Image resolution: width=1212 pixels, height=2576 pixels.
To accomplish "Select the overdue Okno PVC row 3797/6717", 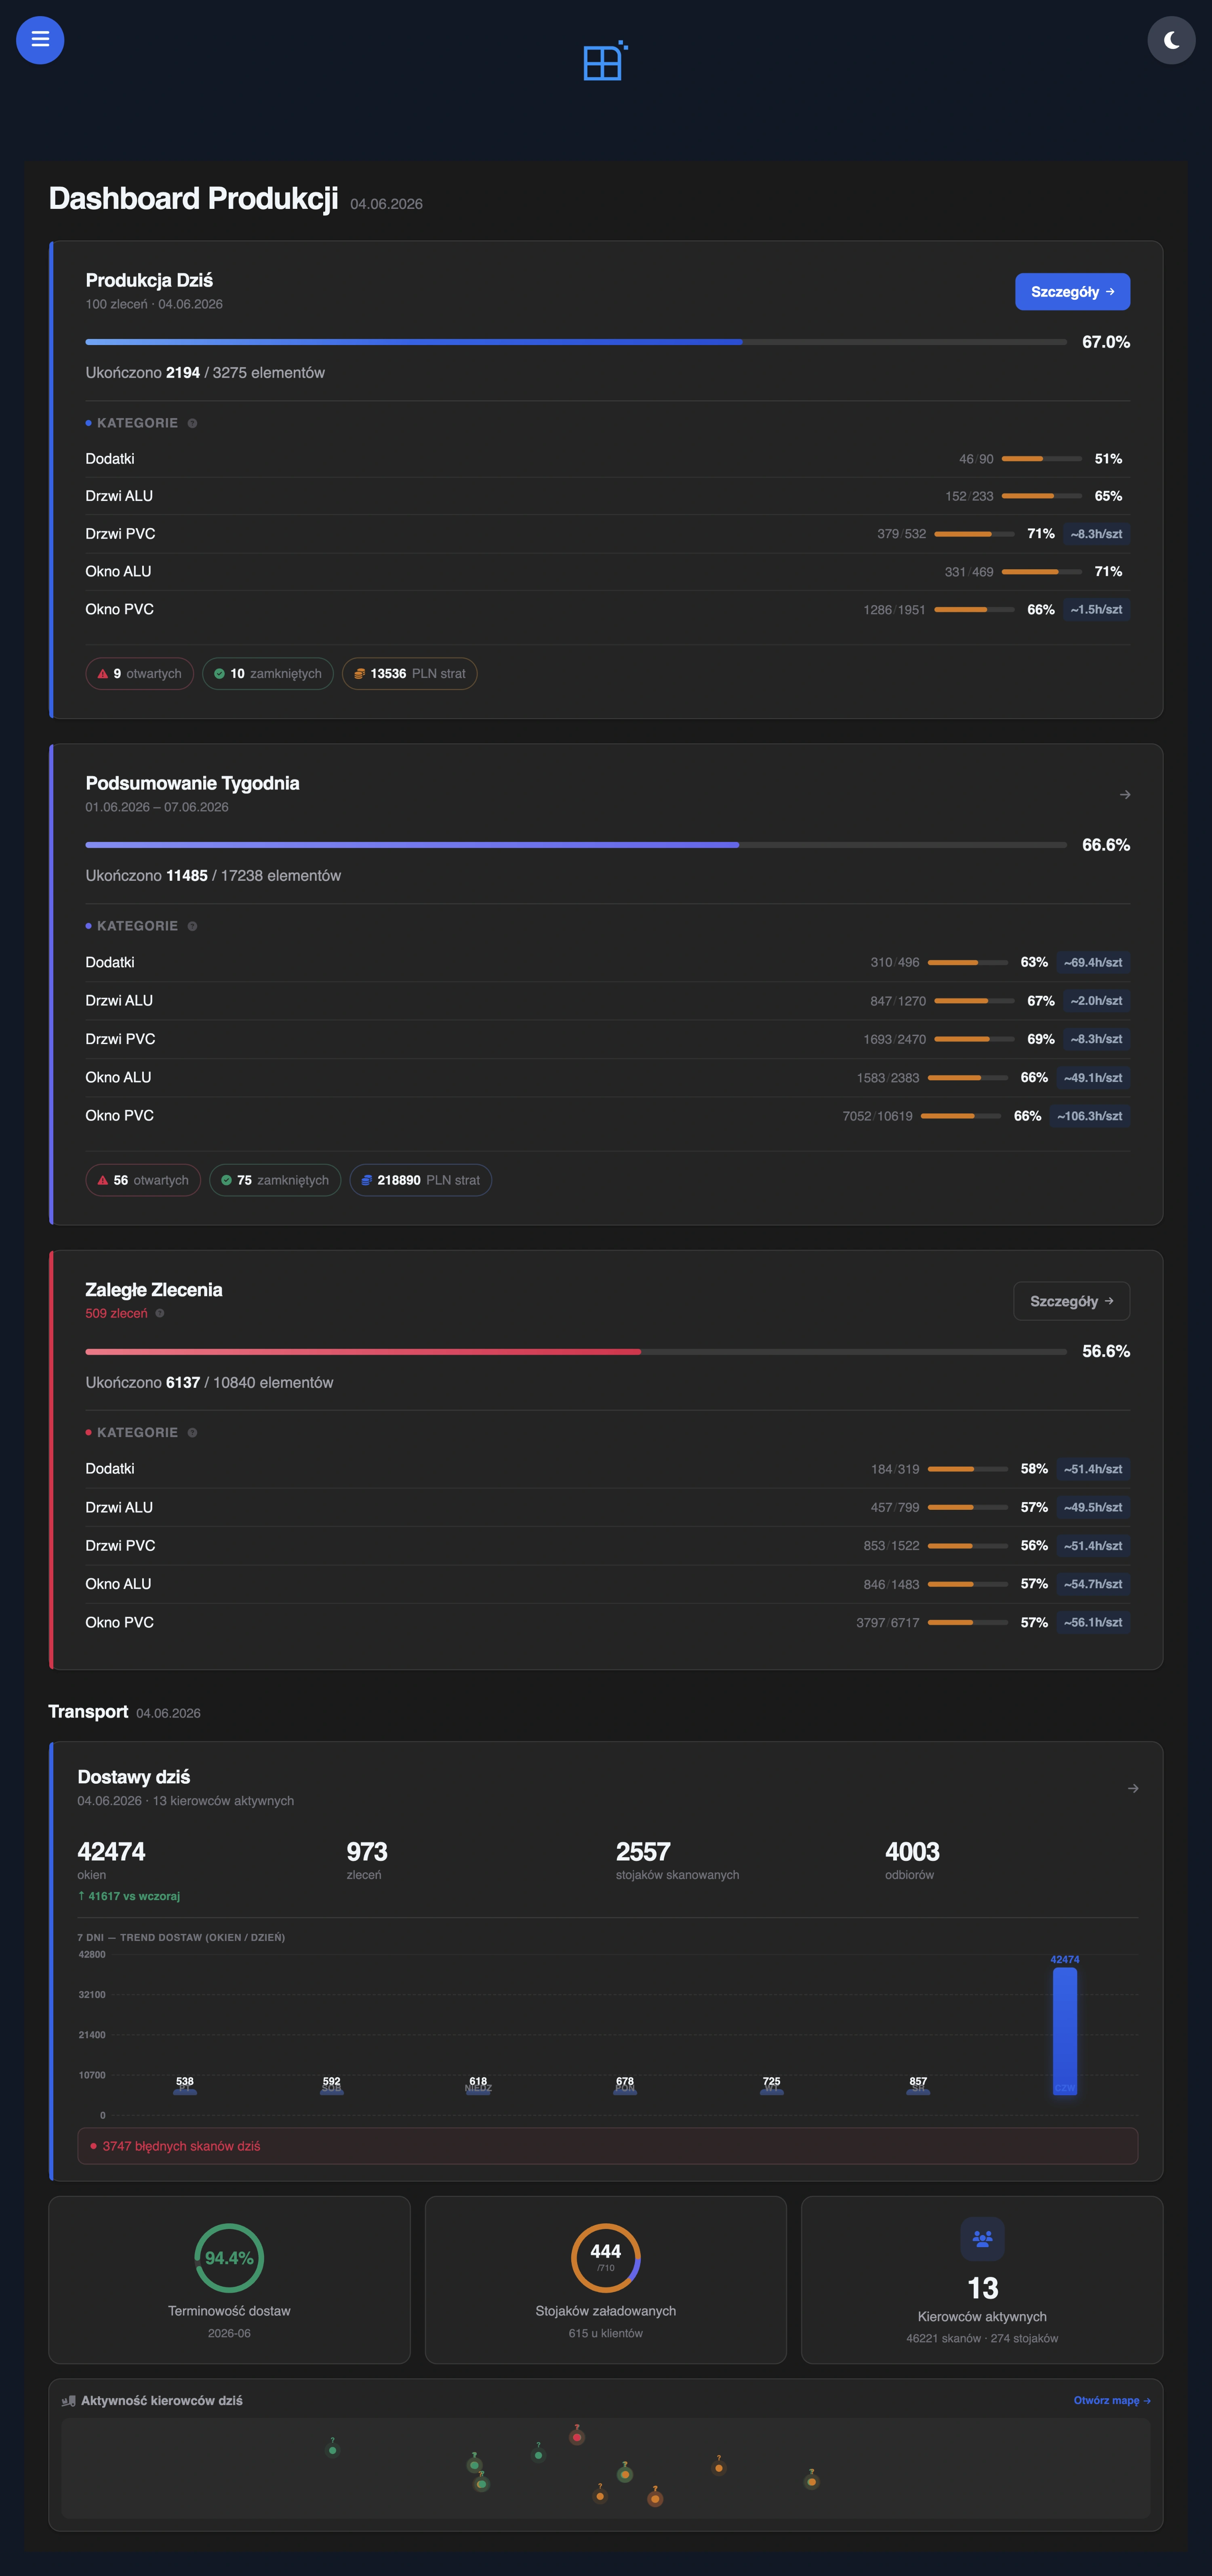I will pyautogui.click(x=608, y=1623).
